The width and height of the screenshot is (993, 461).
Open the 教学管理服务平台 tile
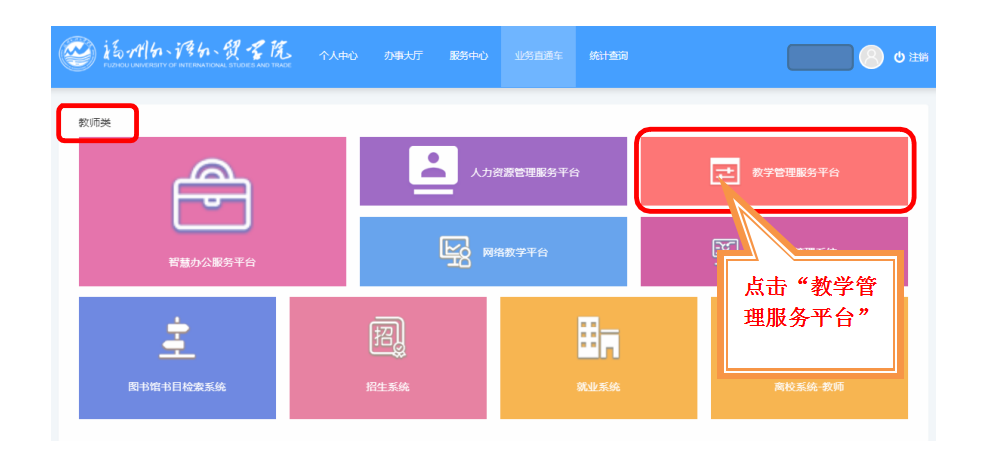775,171
